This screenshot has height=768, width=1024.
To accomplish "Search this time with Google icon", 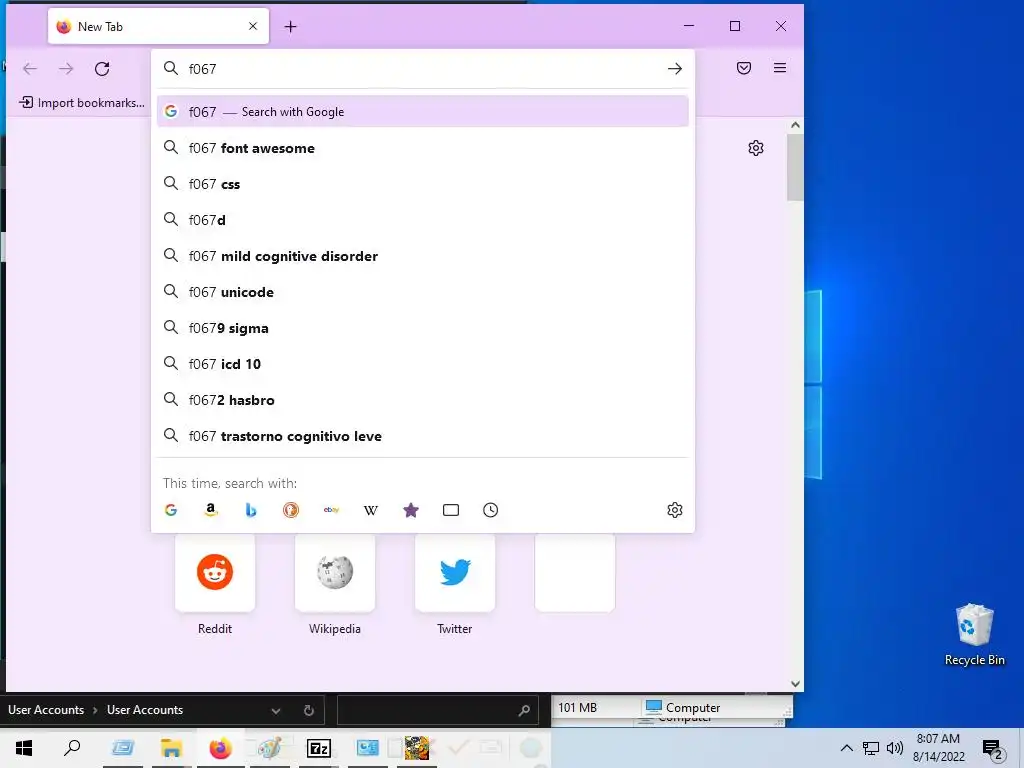I will pyautogui.click(x=171, y=510).
